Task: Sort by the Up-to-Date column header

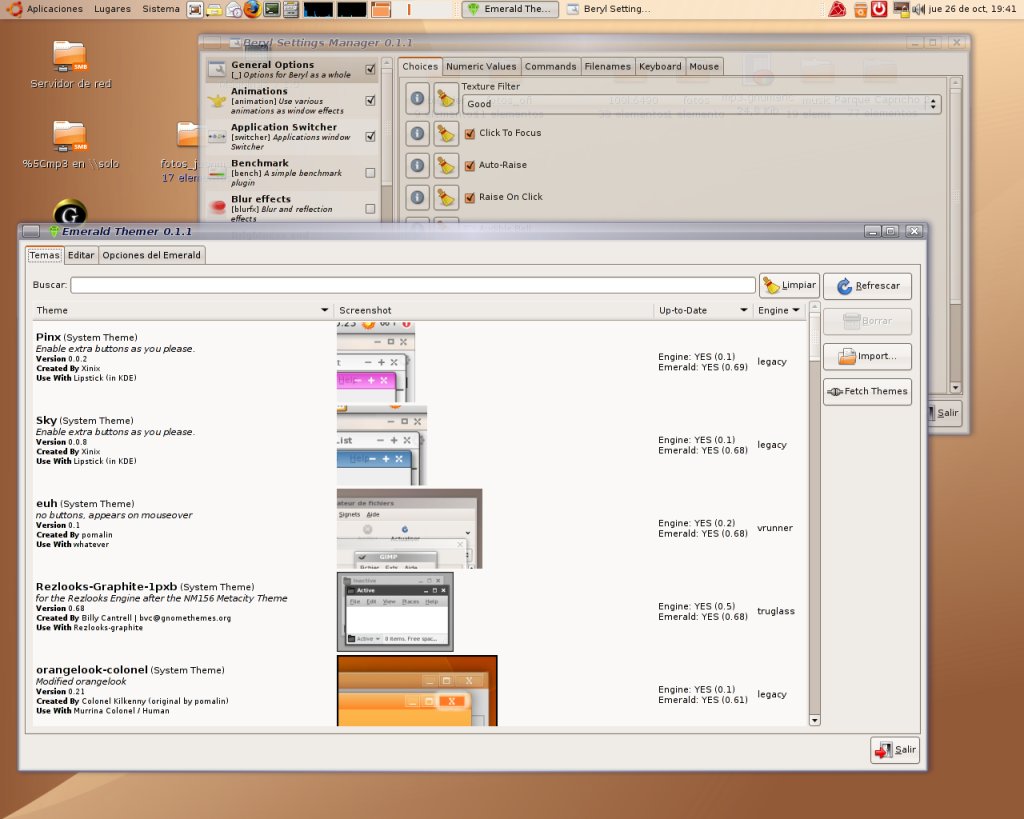Action: [703, 310]
